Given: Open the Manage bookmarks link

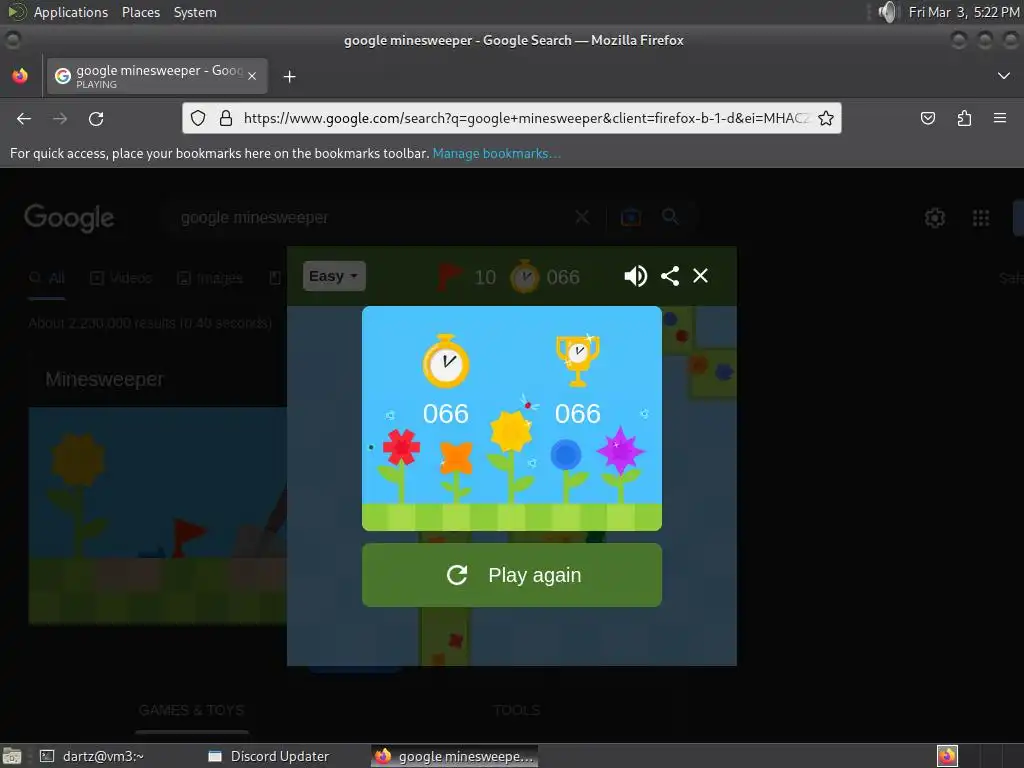Looking at the screenshot, I should tap(496, 153).
